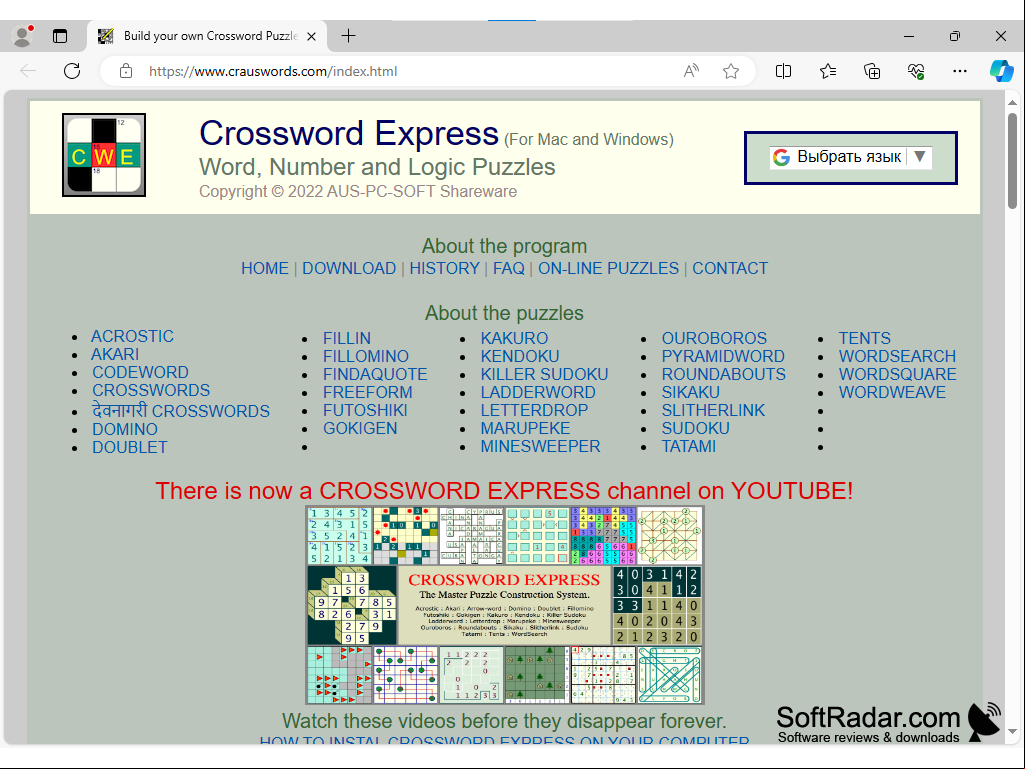The width and height of the screenshot is (1025, 769).
Task: Open the tab actions menu icon
Action: (x=59, y=36)
